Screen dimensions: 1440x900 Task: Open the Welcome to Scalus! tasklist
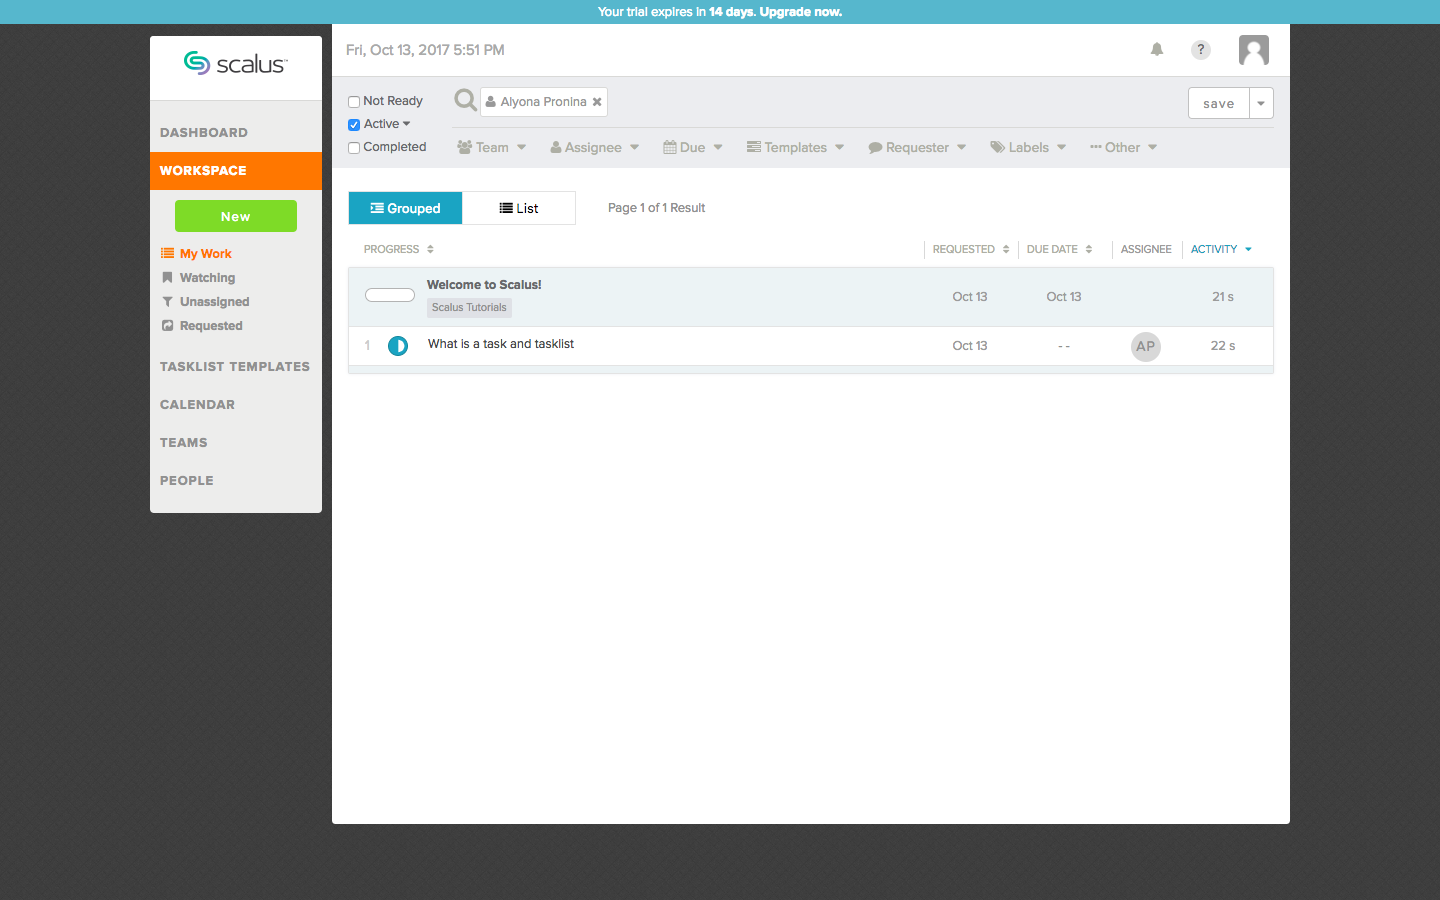pyautogui.click(x=484, y=285)
